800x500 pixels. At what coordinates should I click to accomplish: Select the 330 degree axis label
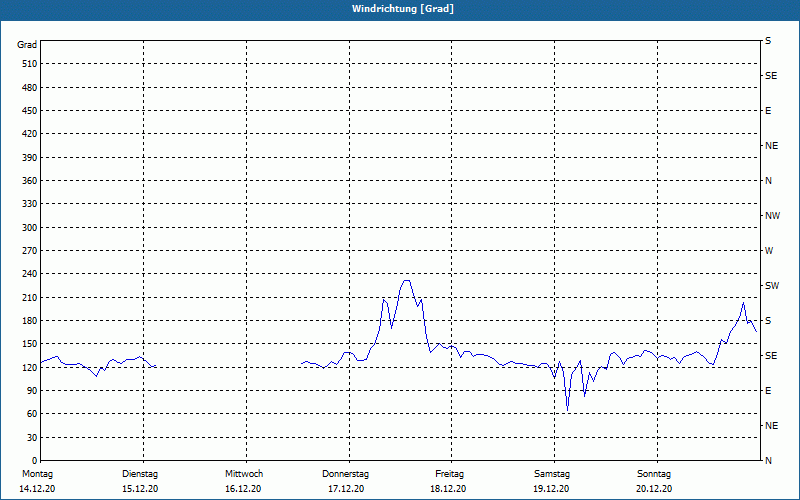click(x=30, y=204)
